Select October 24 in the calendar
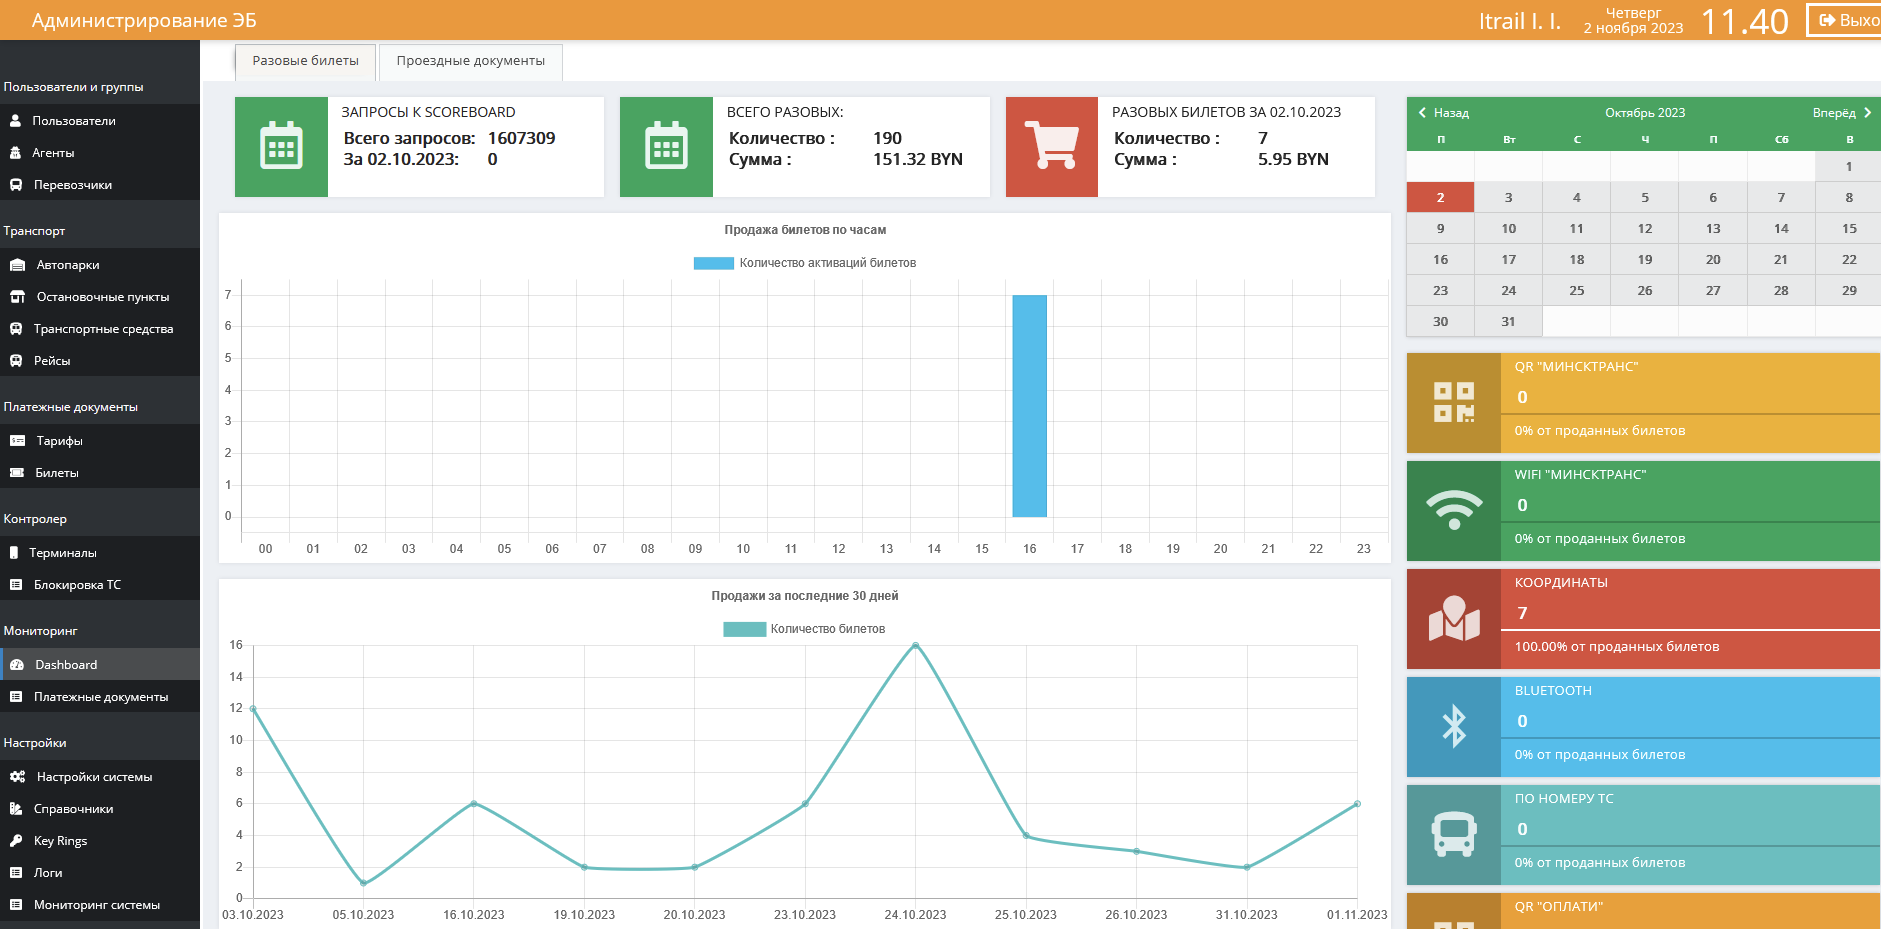Screen dimensions: 1881x929 1508,291
